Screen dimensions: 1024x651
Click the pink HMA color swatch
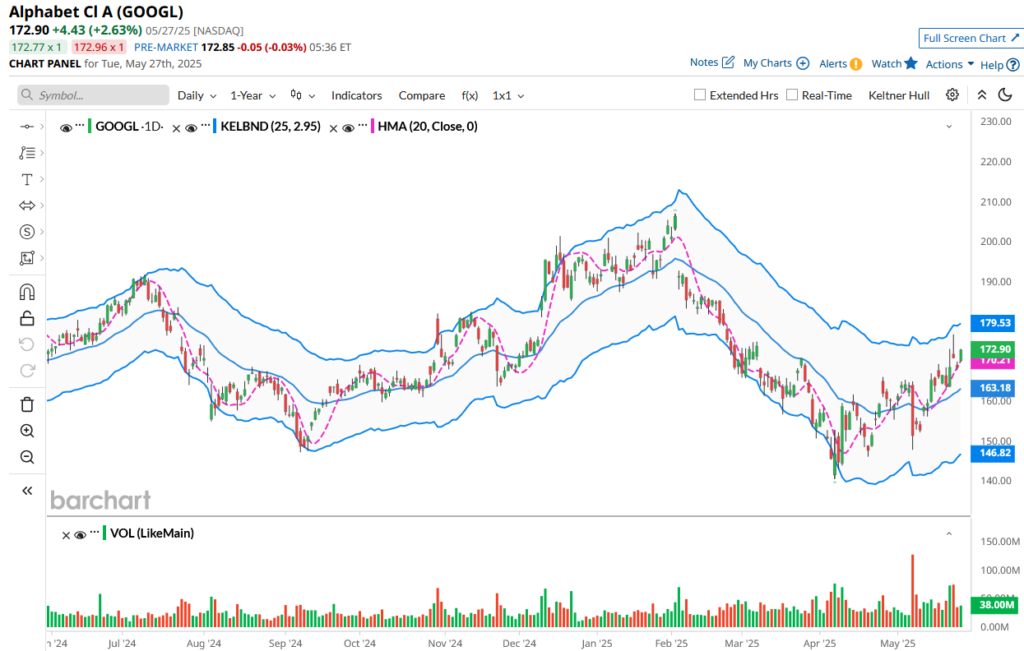373,127
